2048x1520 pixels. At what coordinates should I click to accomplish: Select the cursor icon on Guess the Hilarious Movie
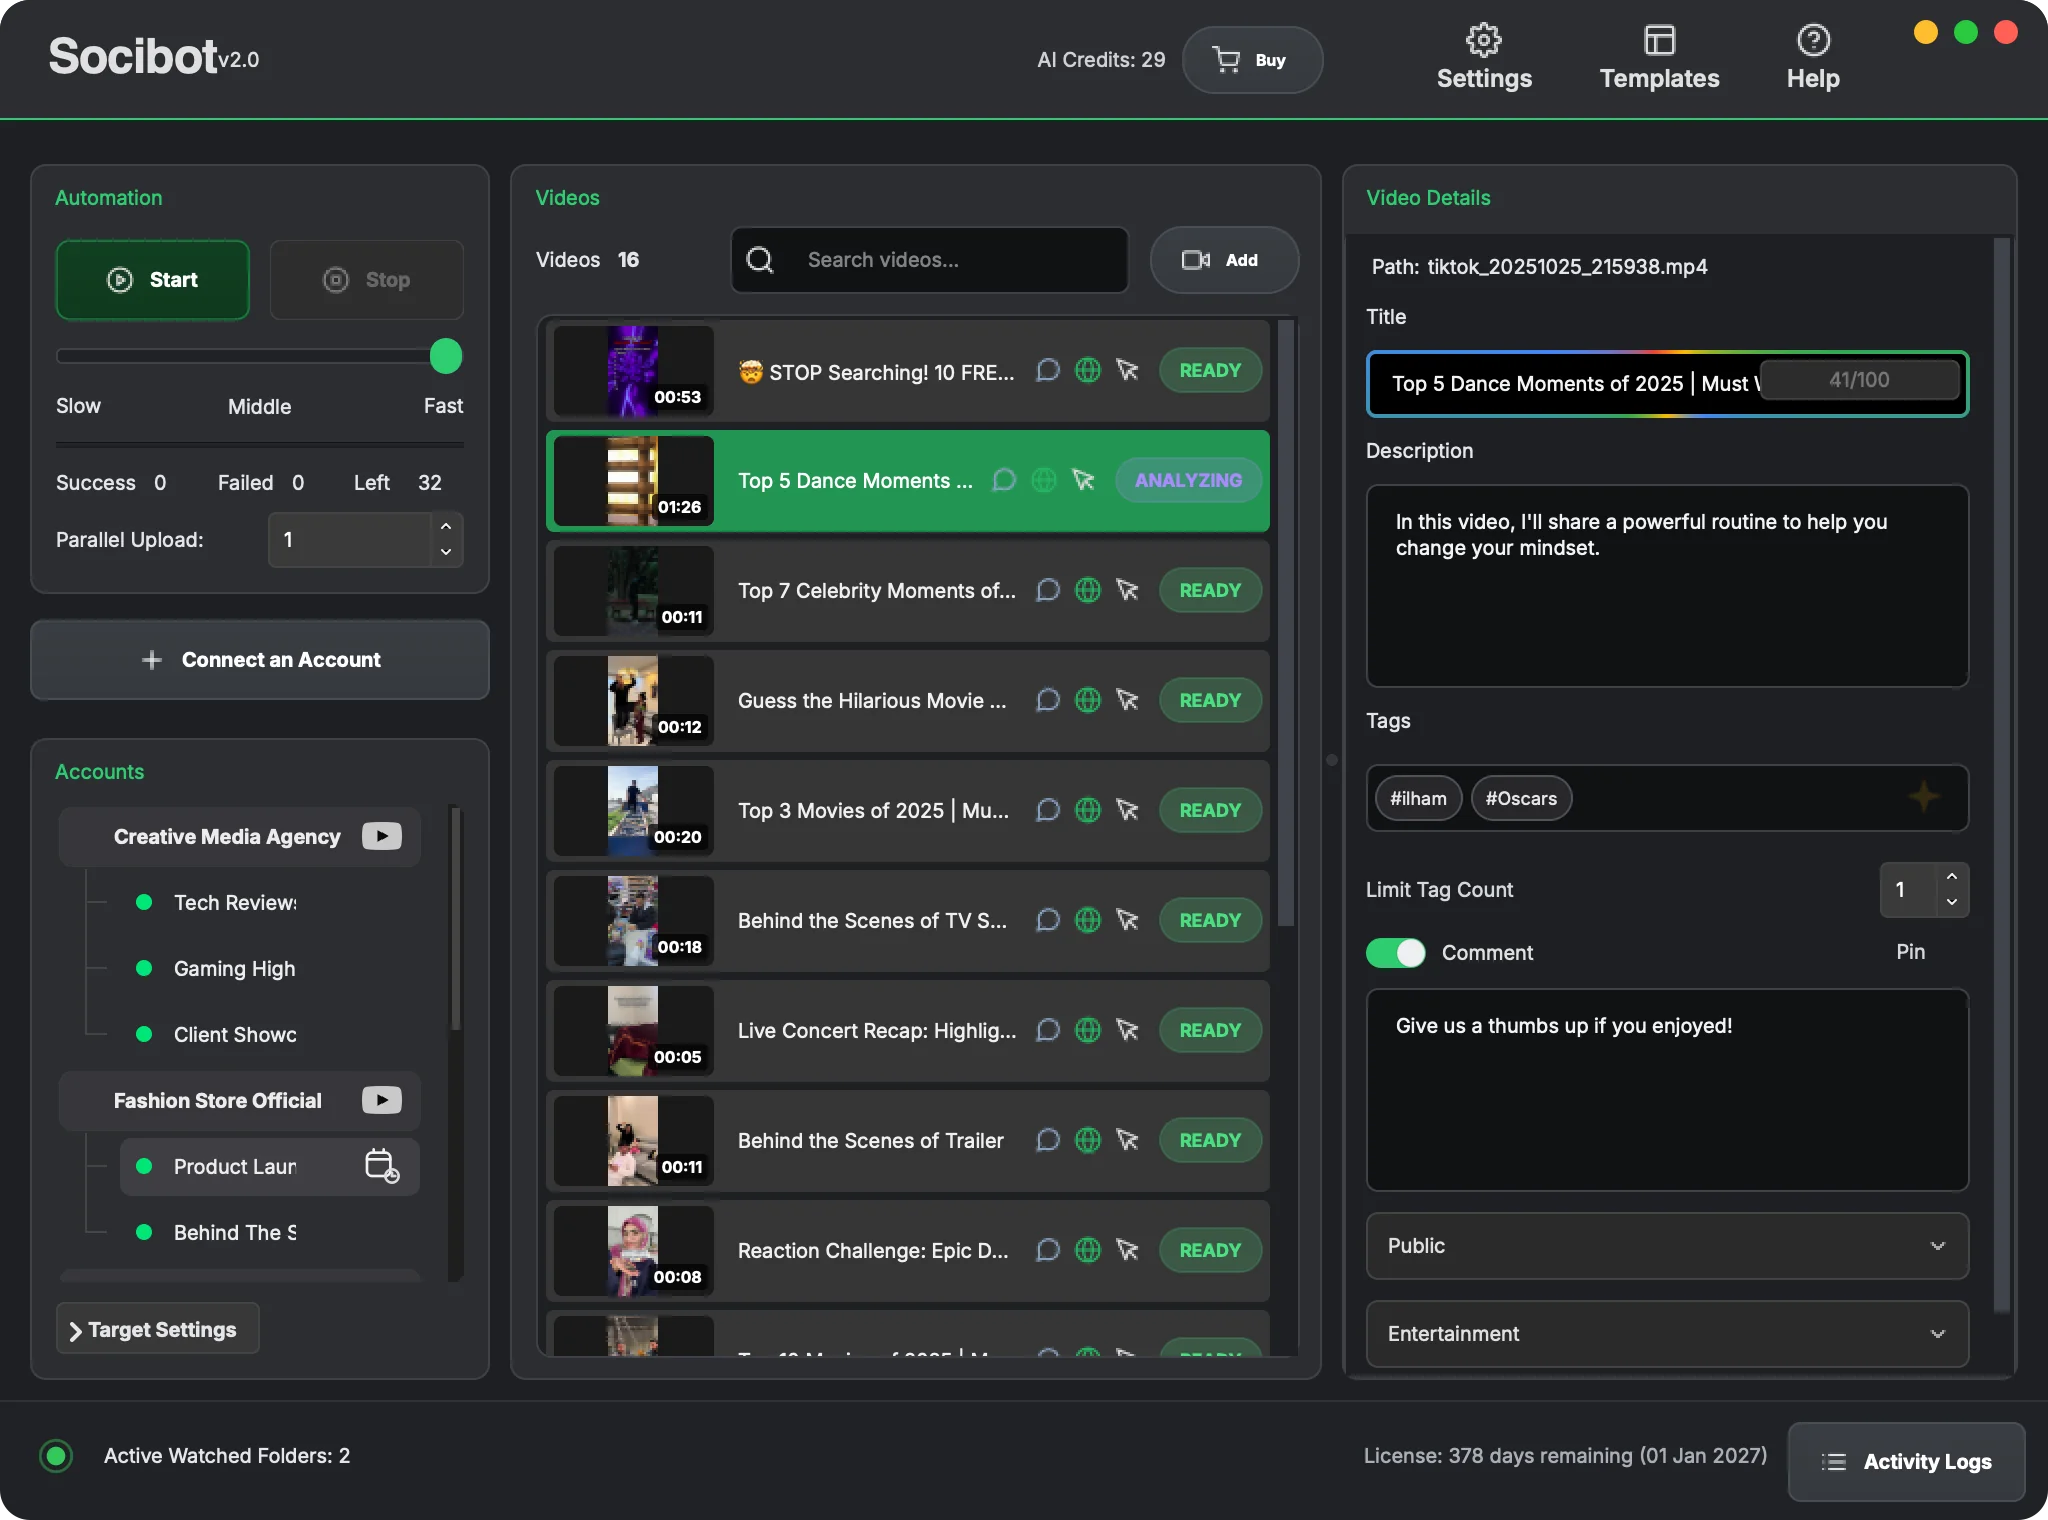(1128, 700)
